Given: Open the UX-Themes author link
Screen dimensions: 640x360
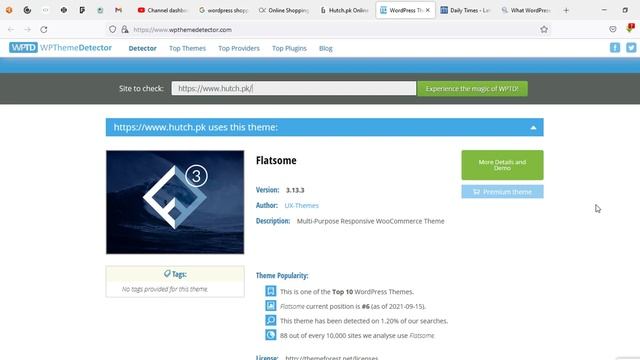Looking at the screenshot, I should coord(301,205).
